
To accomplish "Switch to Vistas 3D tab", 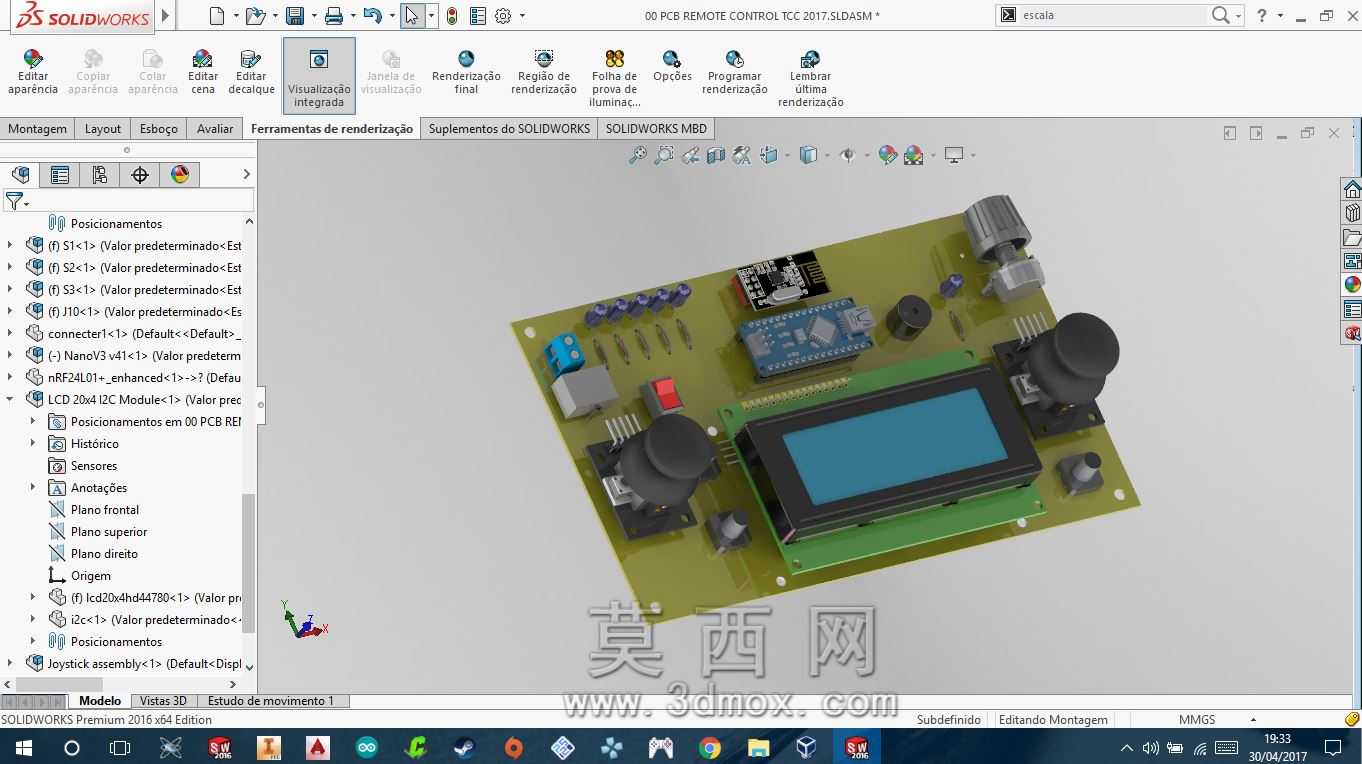I will pos(163,701).
